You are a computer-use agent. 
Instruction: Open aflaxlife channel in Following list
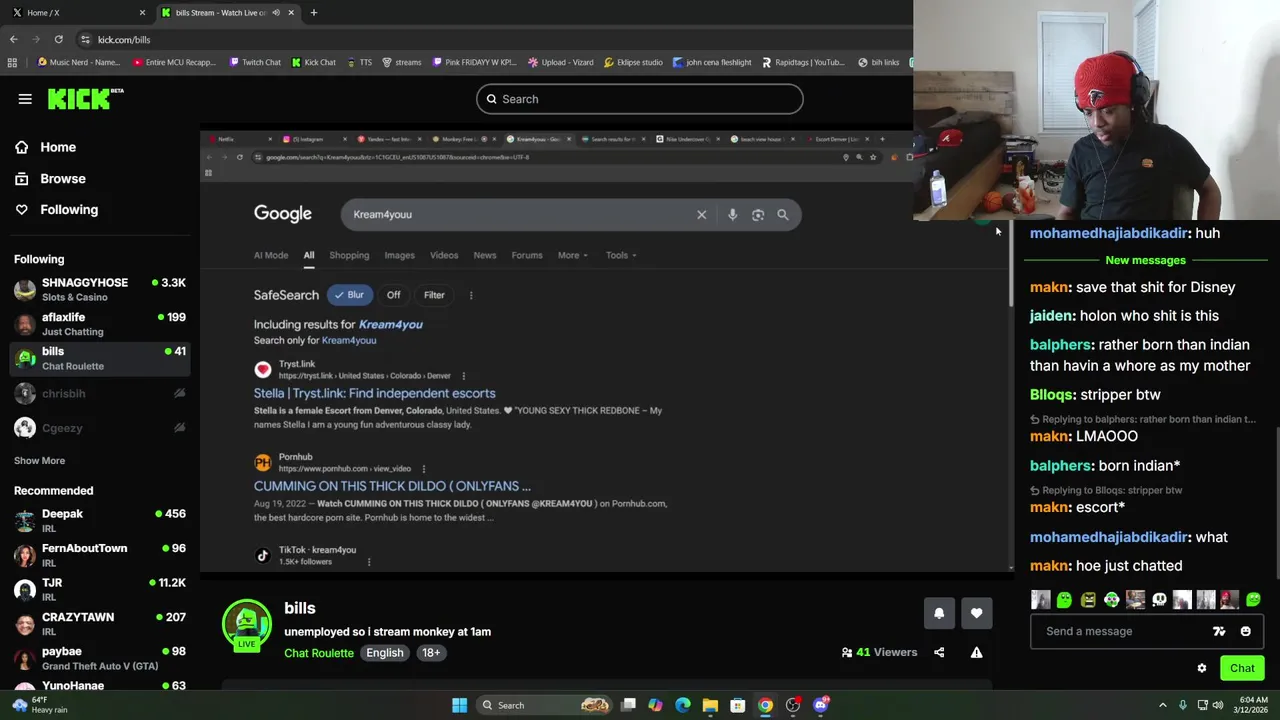(x=100, y=324)
